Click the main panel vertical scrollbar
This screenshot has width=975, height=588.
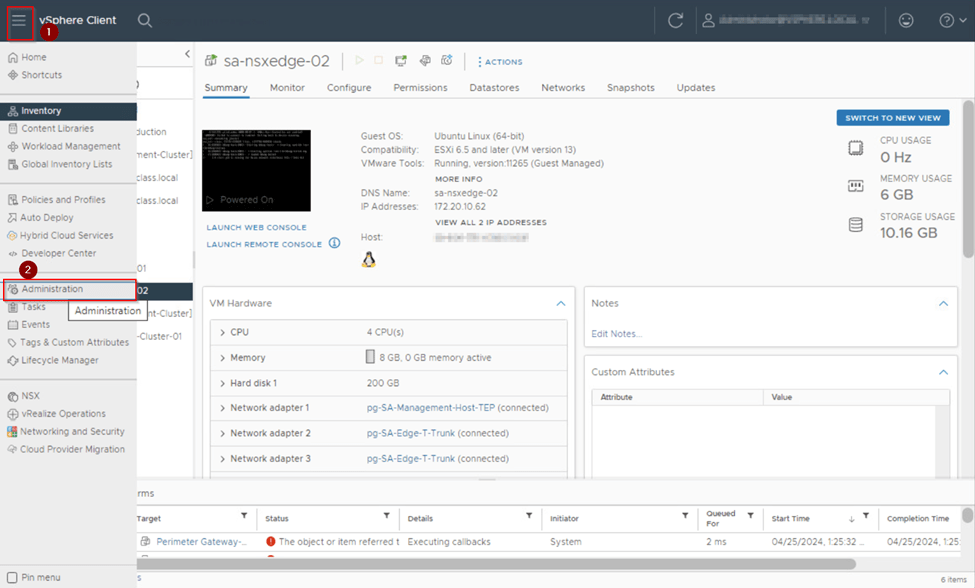coord(967,180)
